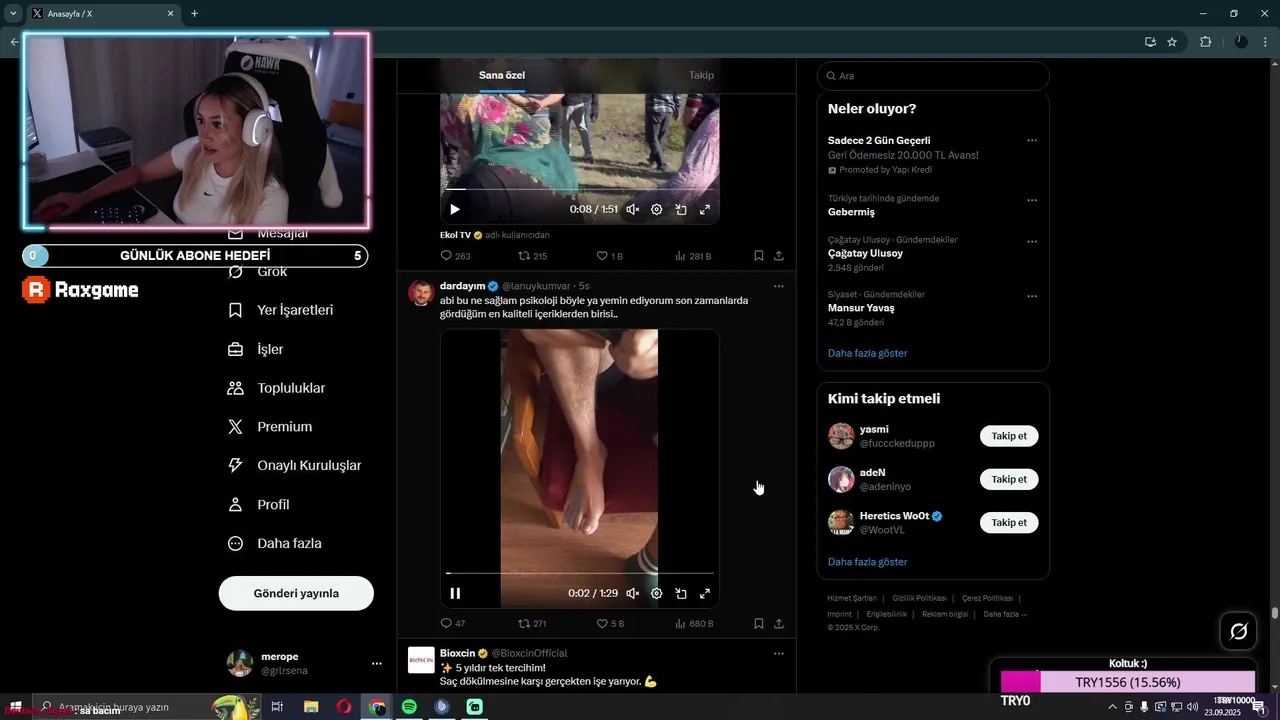This screenshot has height=720, width=1280.
Task: Enter fullscreen on the Ekol TV video
Action: (x=705, y=209)
